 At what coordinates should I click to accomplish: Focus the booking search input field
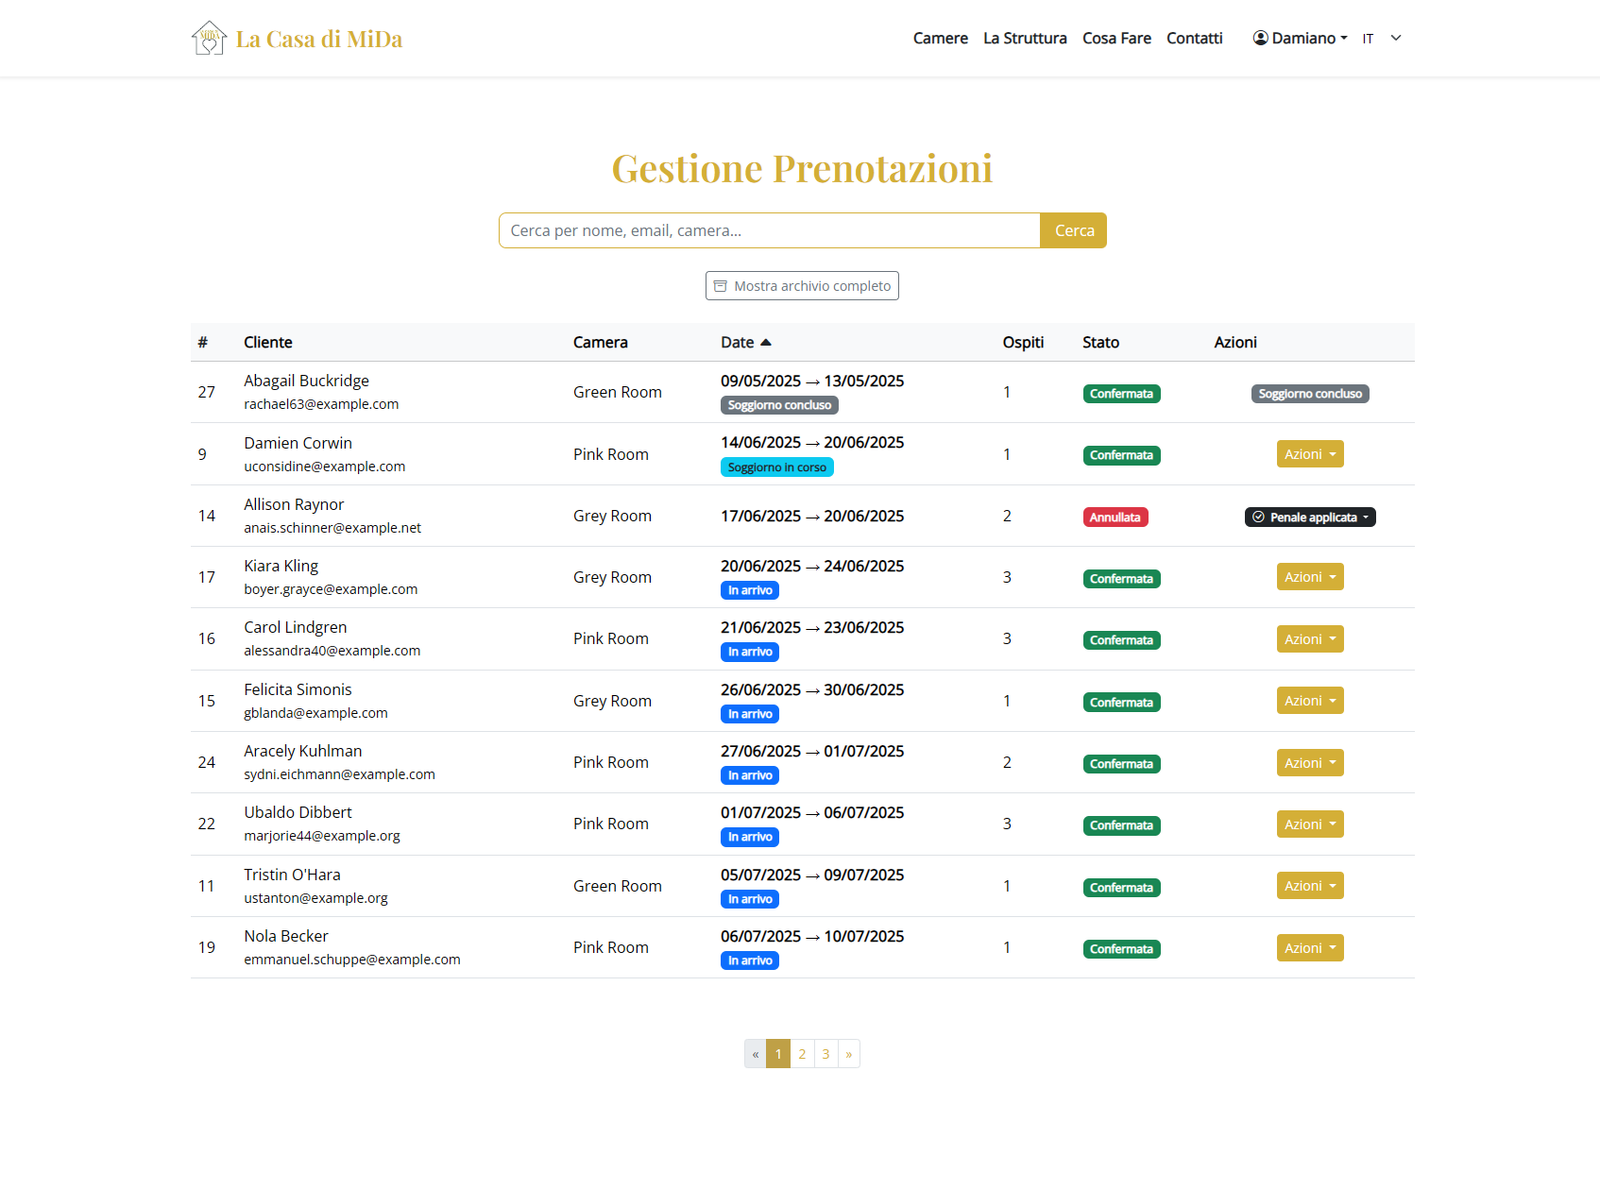769,230
